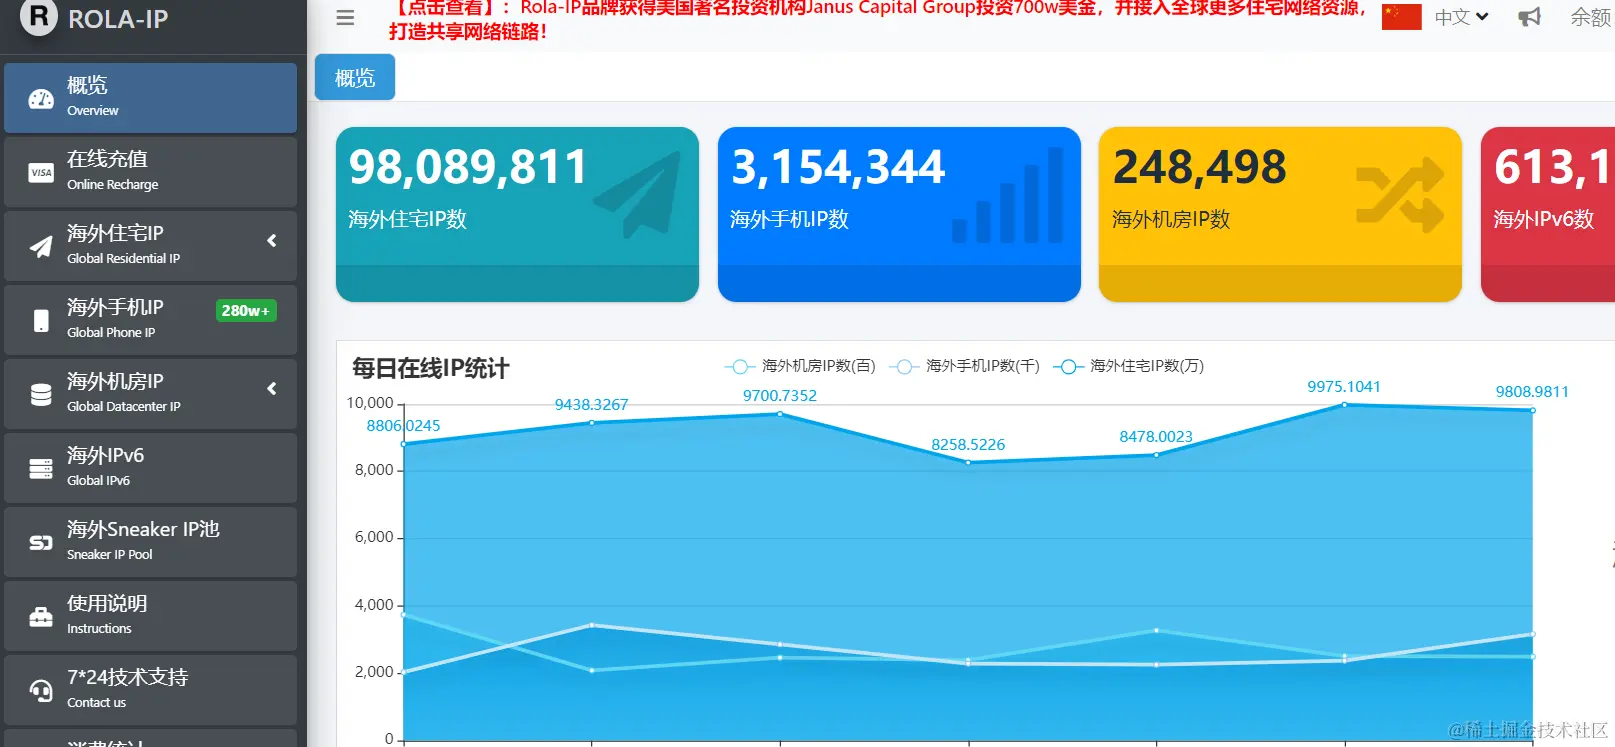Open the 在线充值 Online Recharge menu

[x=150, y=172]
